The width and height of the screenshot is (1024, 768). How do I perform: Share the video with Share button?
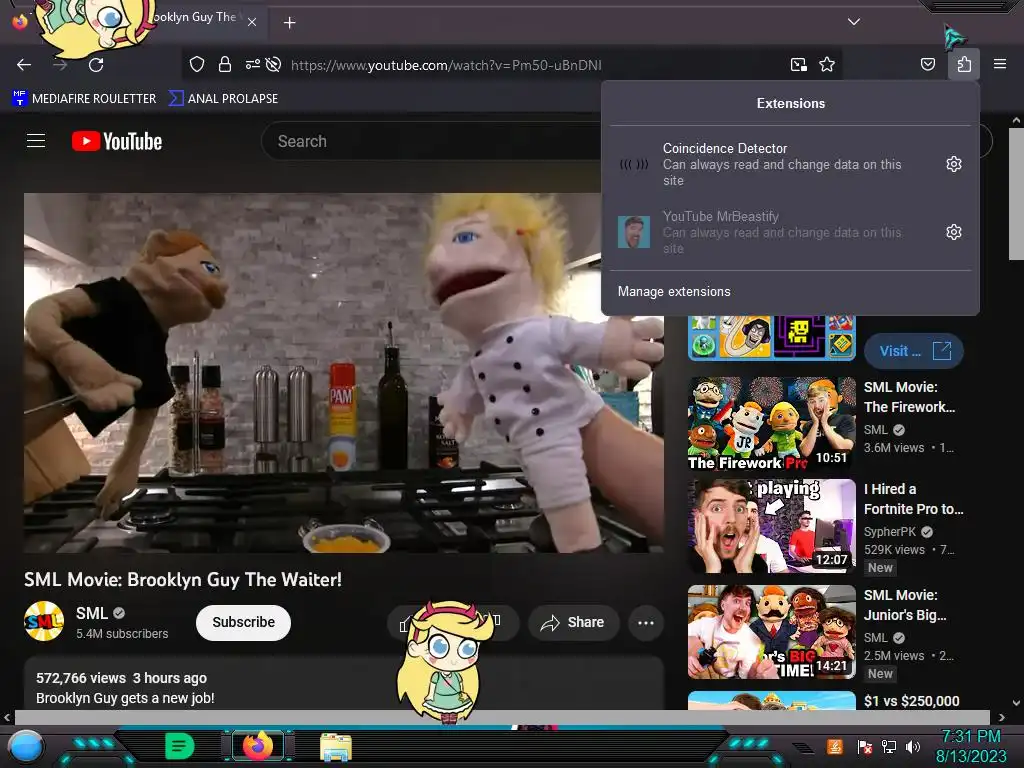click(x=573, y=622)
